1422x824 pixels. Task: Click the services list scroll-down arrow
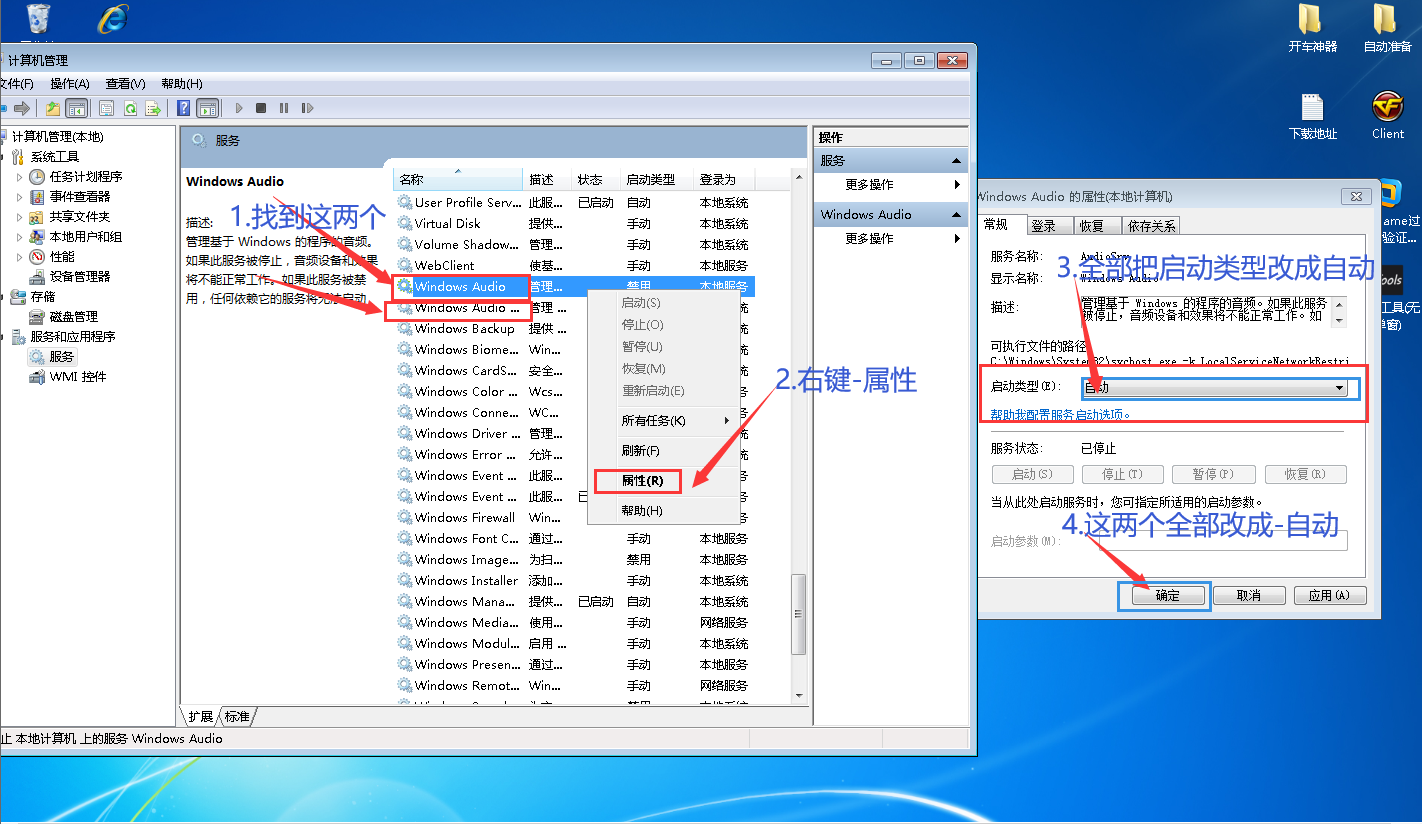[x=799, y=695]
